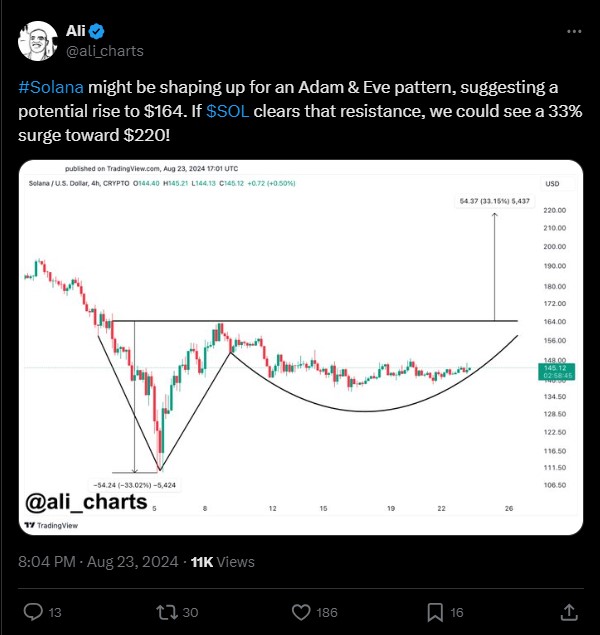Click the reply speech bubble icon
The image size is (600, 635).
pos(33,612)
